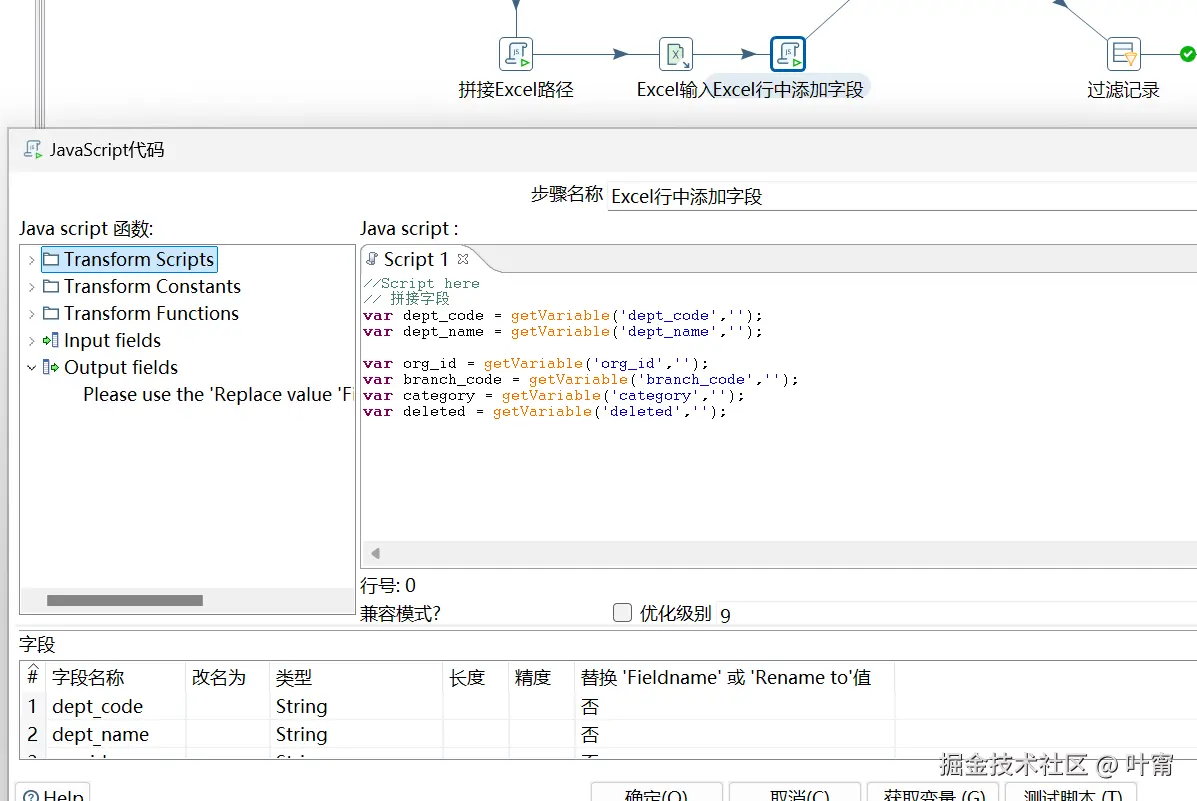This screenshot has width=1197, height=801.
Task: Click the 步骤名称 input field
Action: point(902,196)
